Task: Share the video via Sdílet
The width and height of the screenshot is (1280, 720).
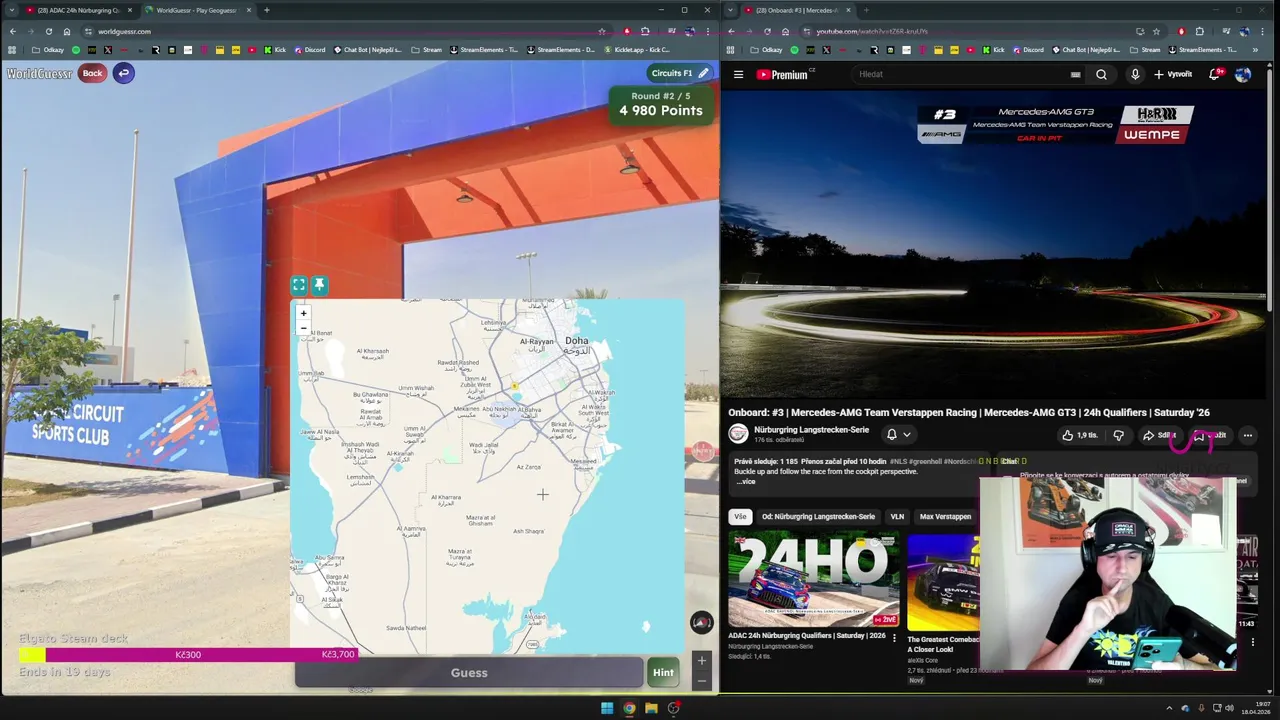Action: (x=1160, y=435)
